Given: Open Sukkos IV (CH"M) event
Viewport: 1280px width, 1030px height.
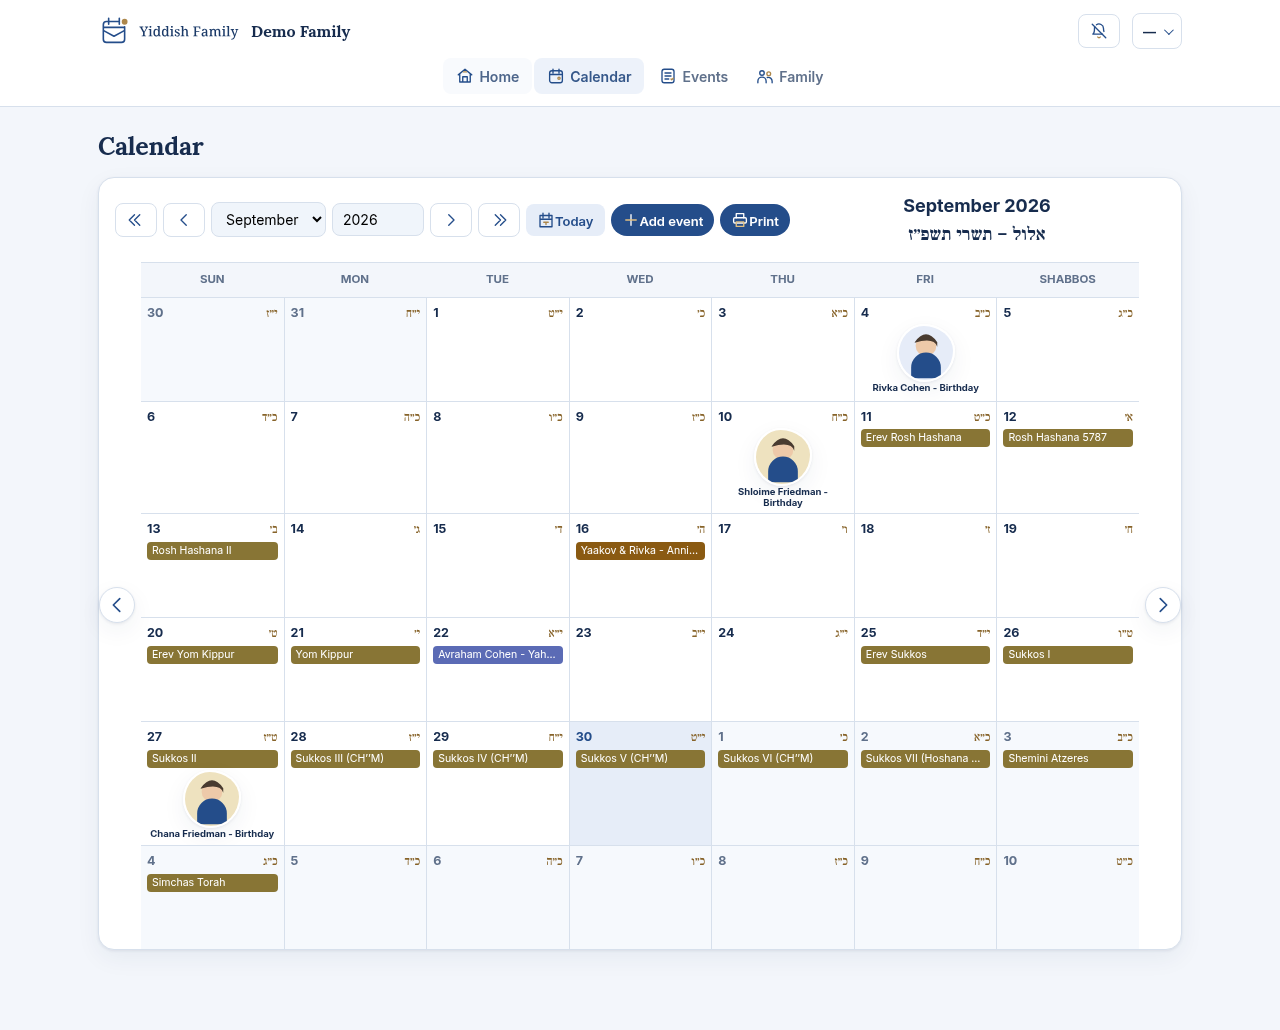Looking at the screenshot, I should [498, 759].
